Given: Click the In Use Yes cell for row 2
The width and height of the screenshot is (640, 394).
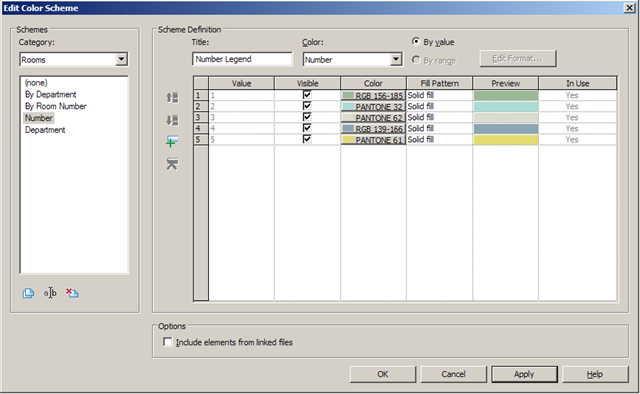Looking at the screenshot, I should 578,106.
